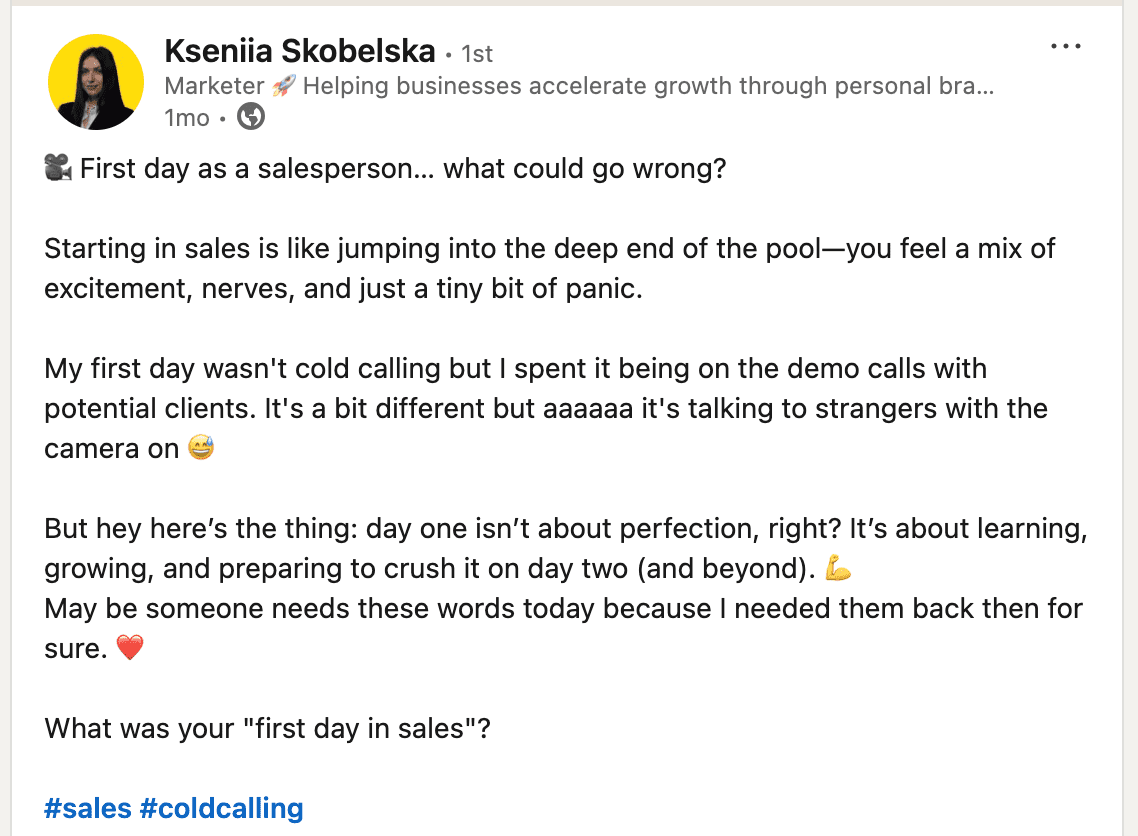Click the flexed bicep emoji
This screenshot has height=836, width=1138.
[x=839, y=569]
